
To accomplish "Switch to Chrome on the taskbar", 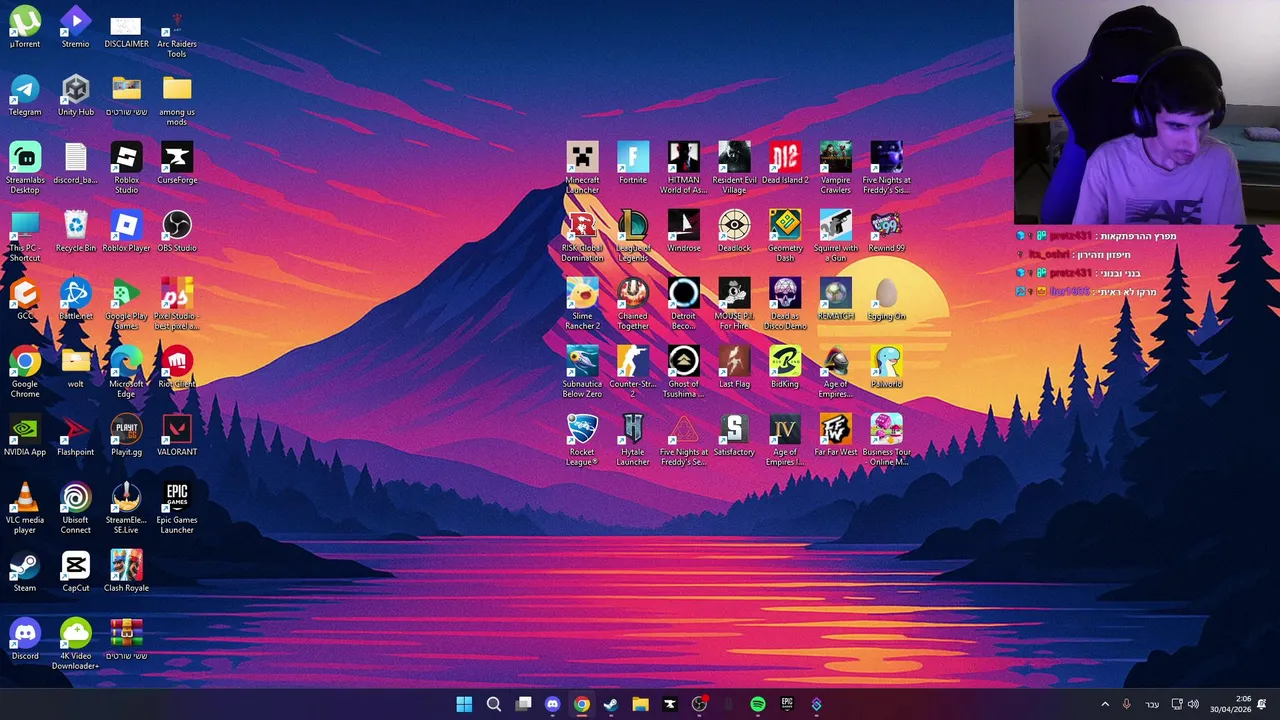I will [x=581, y=704].
